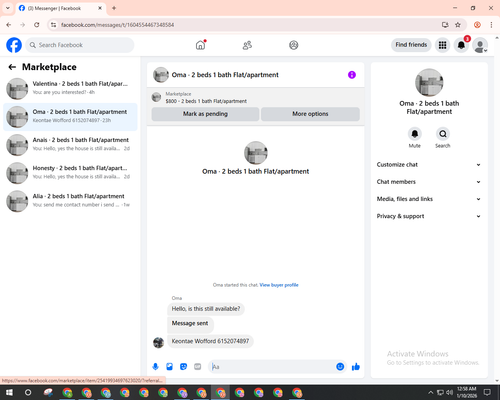Click Oma's profile picture in right panel

click(429, 83)
